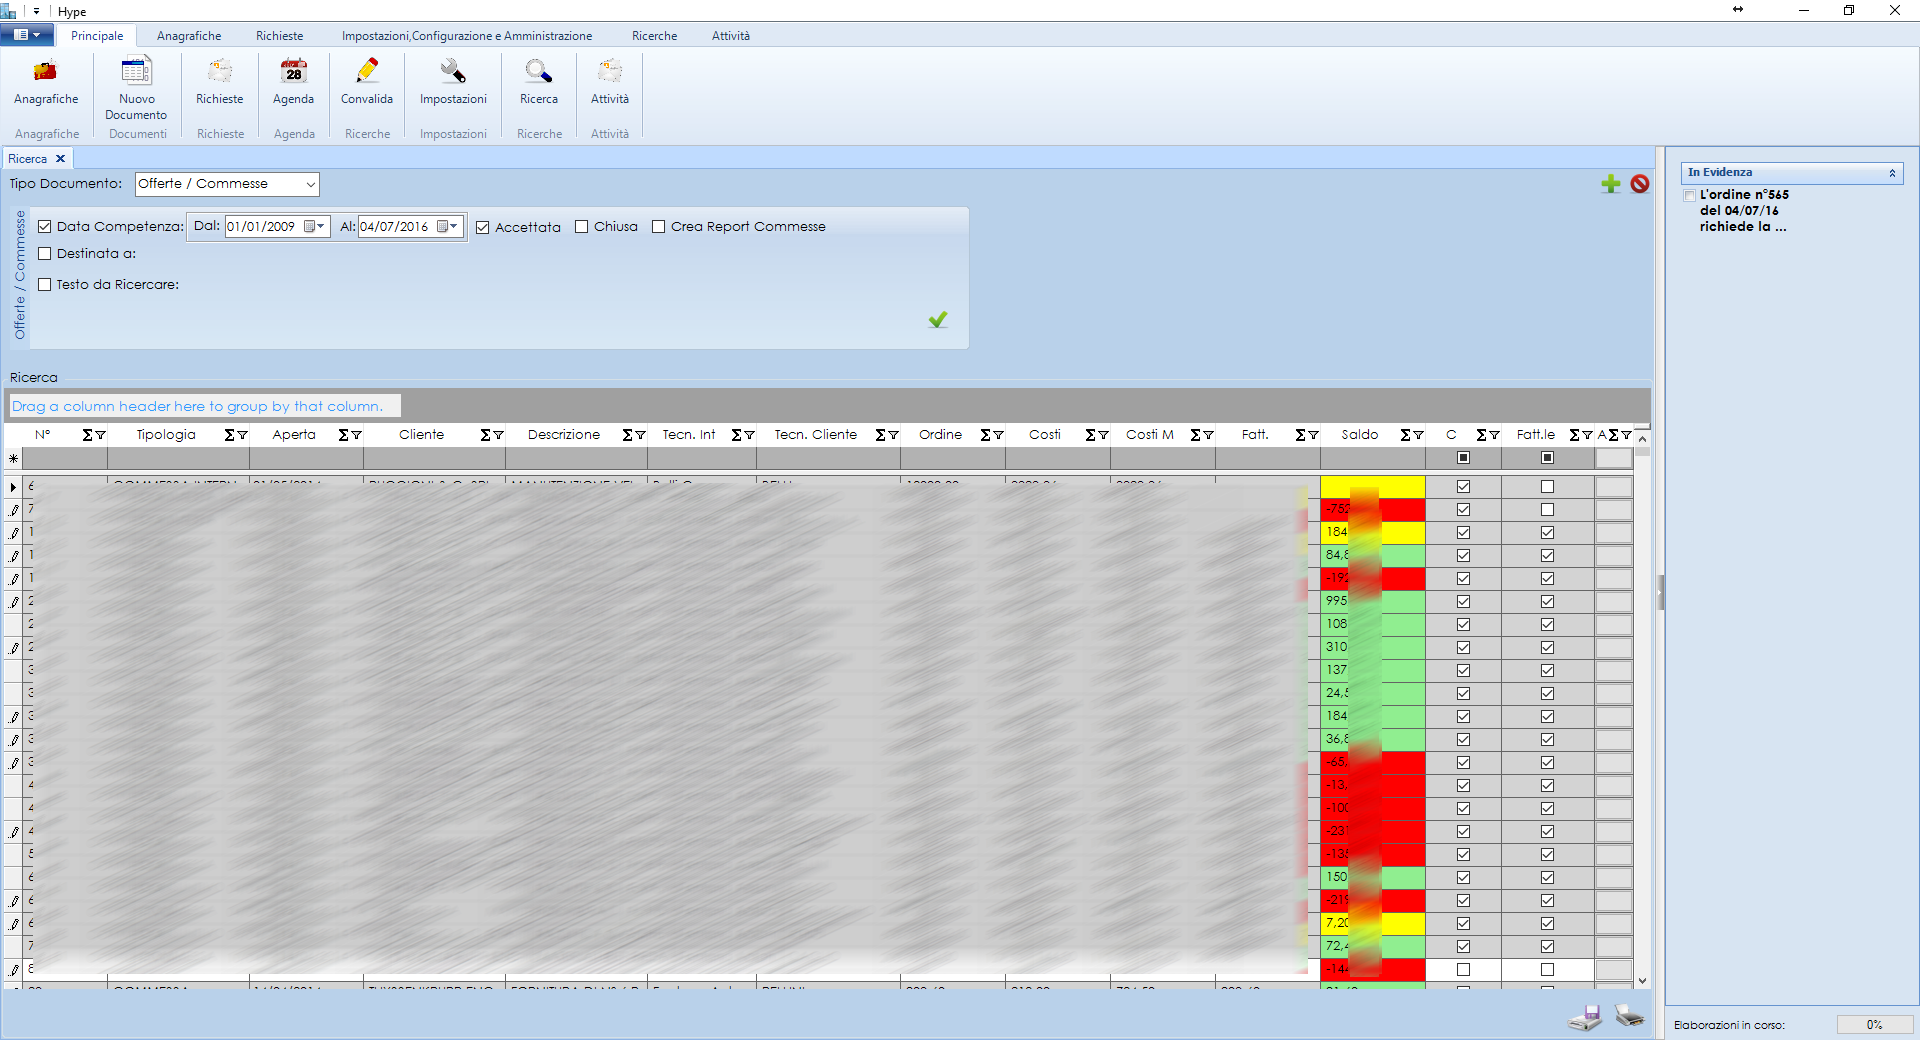Viewport: 1920px width, 1040px height.
Task: Open the Al date picker dropdown
Action: [x=454, y=227]
